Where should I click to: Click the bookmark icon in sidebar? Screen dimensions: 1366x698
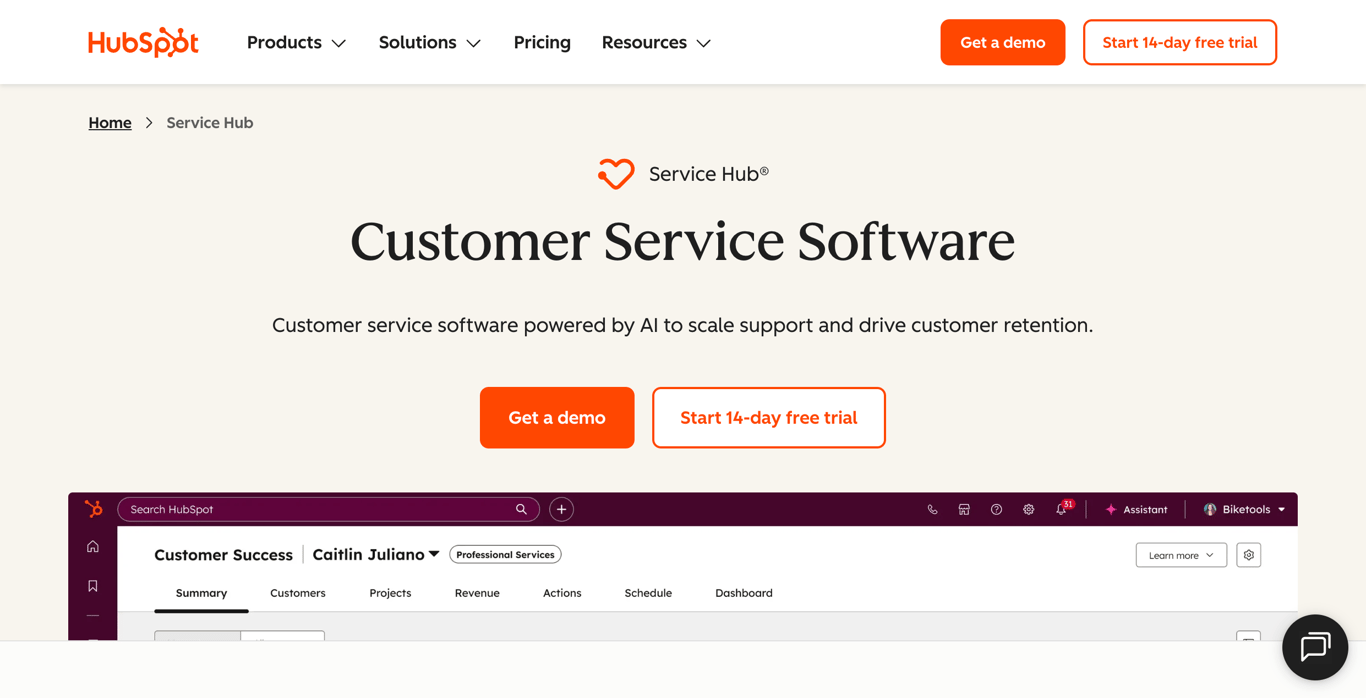click(93, 586)
